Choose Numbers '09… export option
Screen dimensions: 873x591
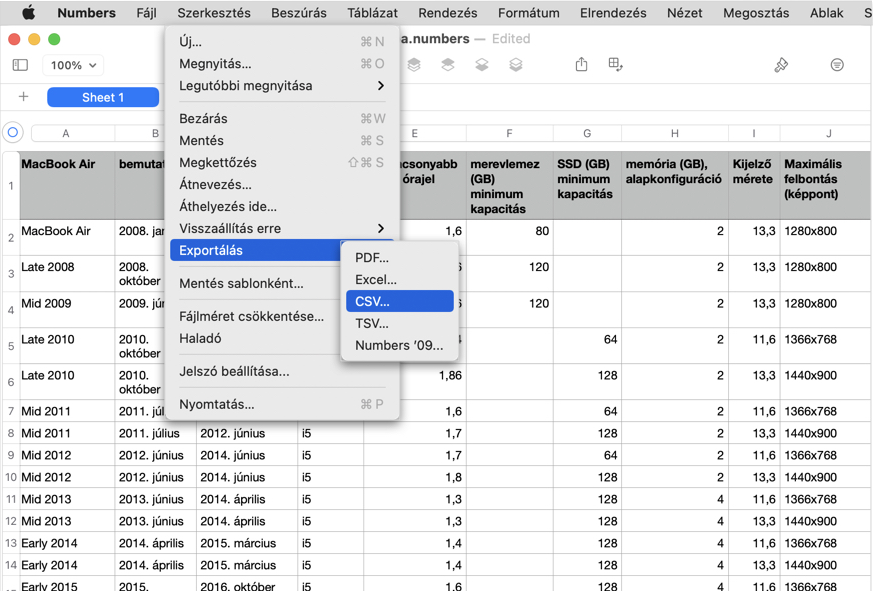click(400, 345)
